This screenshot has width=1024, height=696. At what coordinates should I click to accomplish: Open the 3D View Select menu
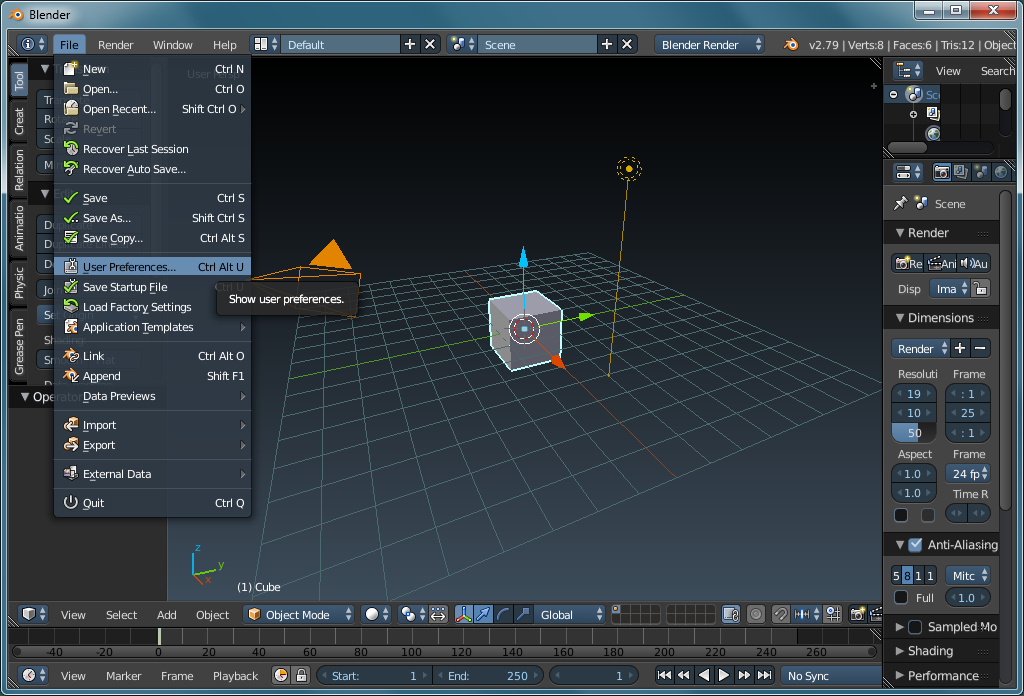point(121,614)
